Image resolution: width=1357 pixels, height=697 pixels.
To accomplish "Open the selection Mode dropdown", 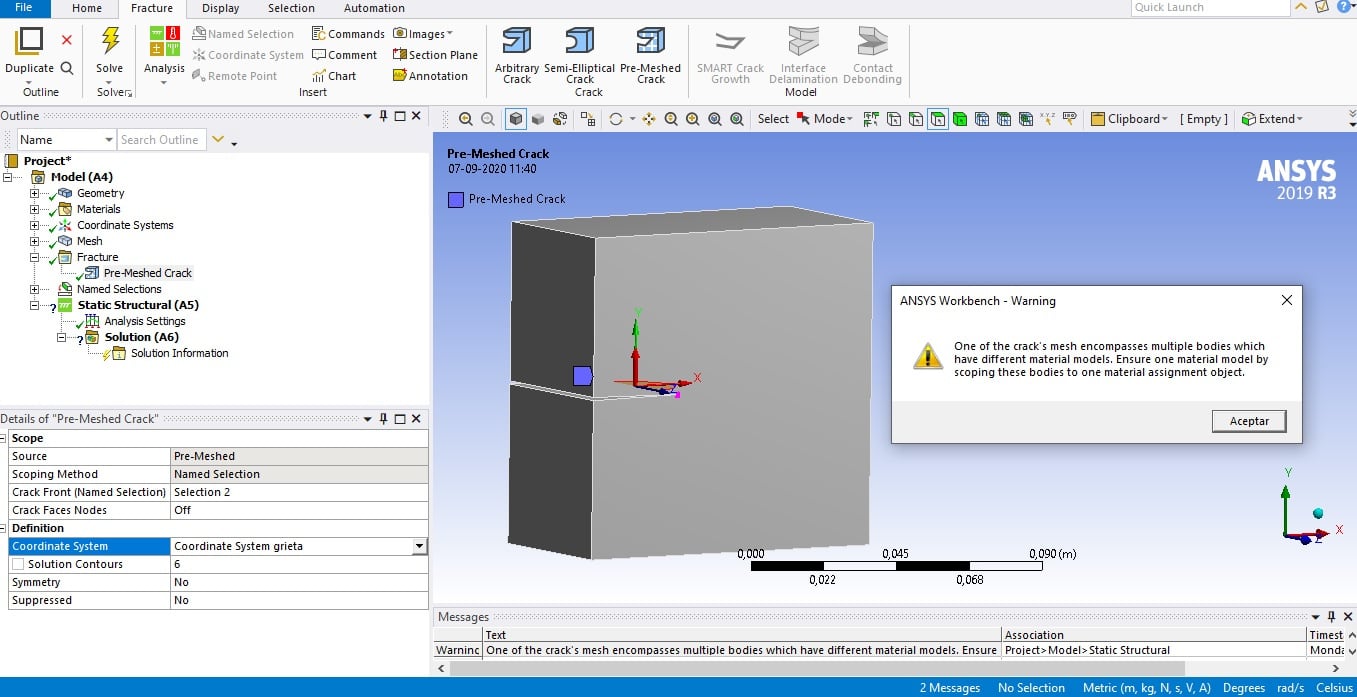I will [824, 119].
